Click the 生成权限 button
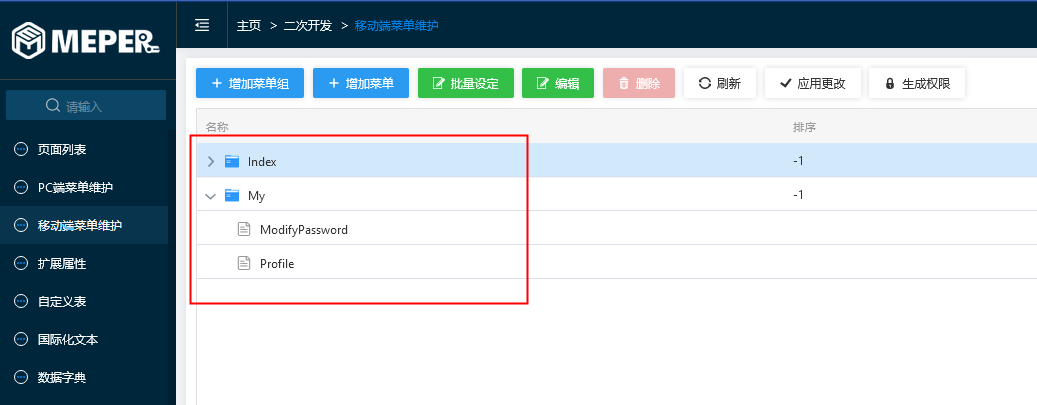The image size is (1037, 405). pos(917,83)
